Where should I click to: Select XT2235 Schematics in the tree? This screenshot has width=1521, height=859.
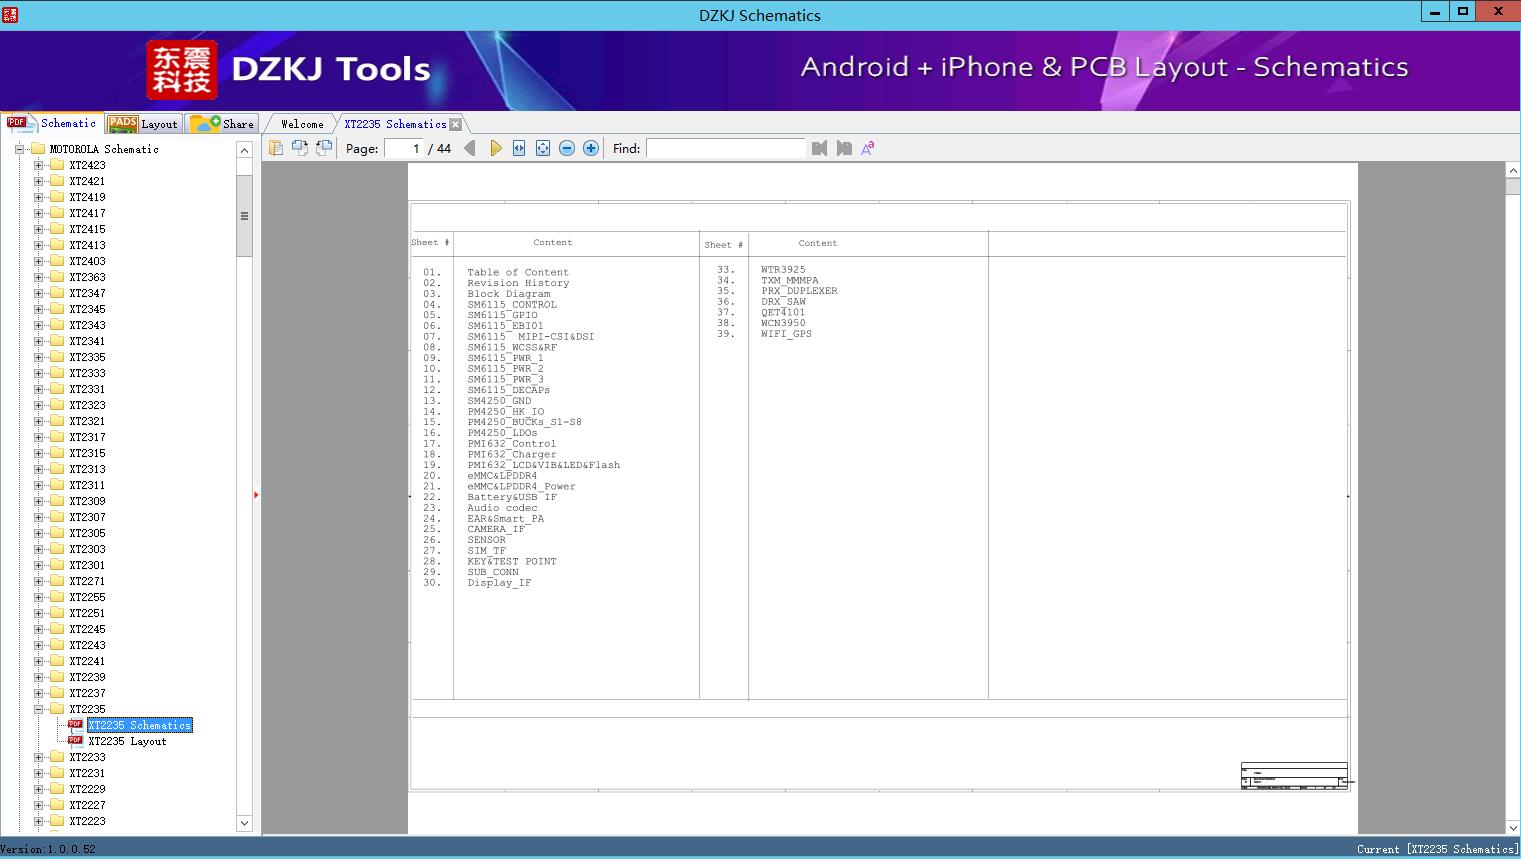point(139,725)
